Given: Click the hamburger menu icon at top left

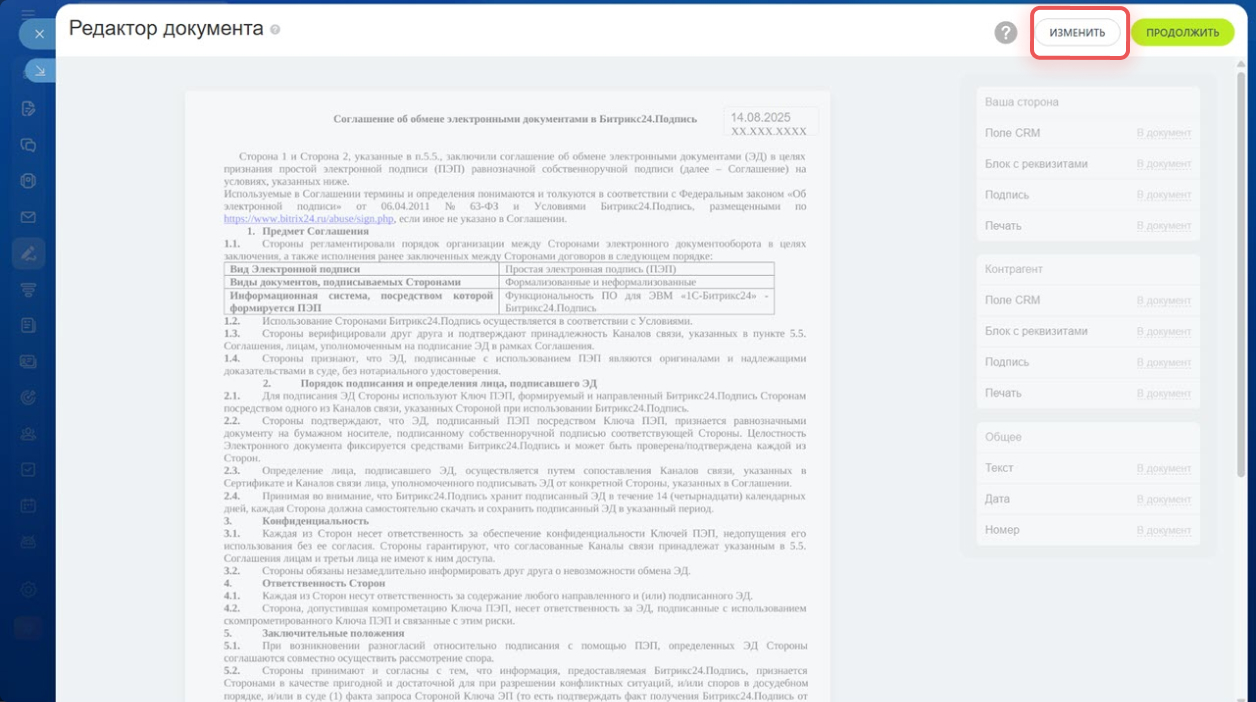Looking at the screenshot, I should click(x=28, y=12).
